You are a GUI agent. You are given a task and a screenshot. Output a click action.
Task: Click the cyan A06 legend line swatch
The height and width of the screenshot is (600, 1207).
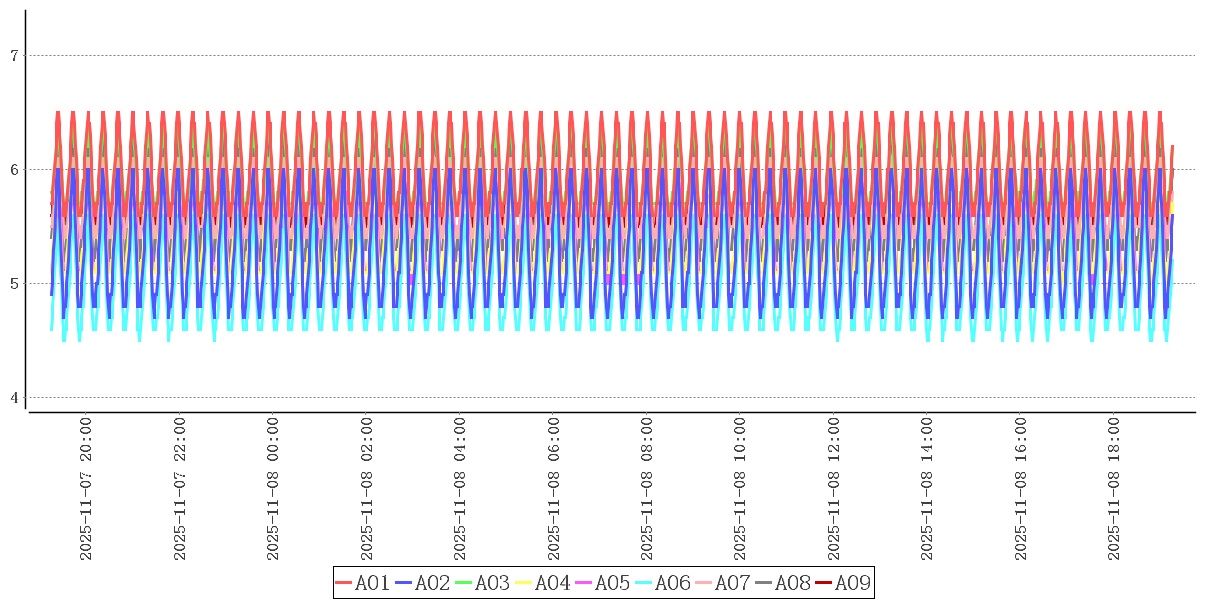644,583
